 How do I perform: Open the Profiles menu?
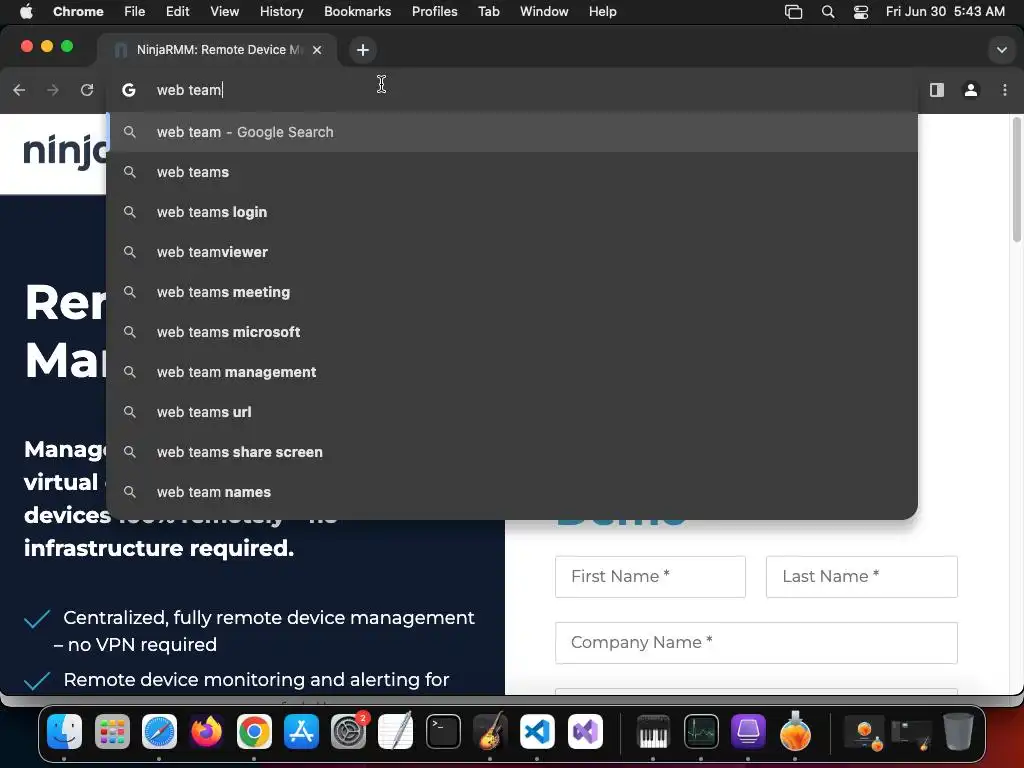pyautogui.click(x=435, y=11)
